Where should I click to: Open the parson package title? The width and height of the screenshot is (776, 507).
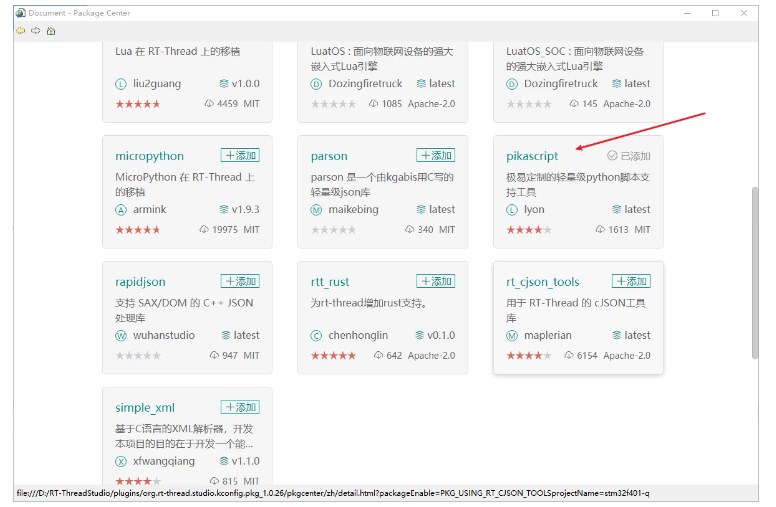pos(329,156)
